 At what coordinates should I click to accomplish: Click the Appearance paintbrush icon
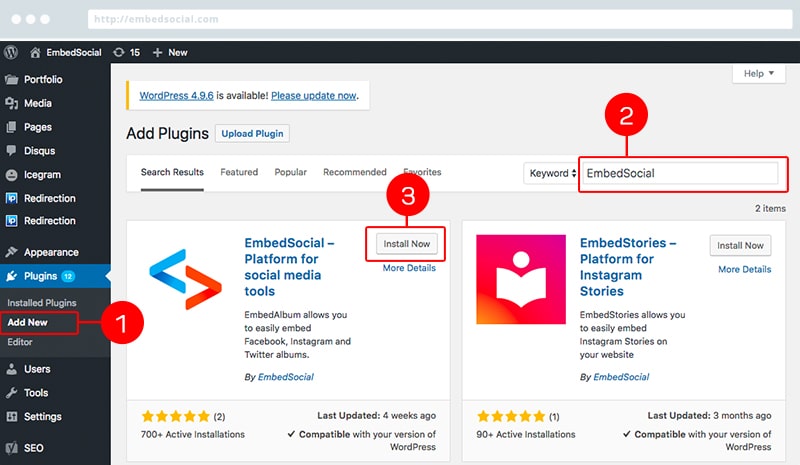click(x=11, y=252)
